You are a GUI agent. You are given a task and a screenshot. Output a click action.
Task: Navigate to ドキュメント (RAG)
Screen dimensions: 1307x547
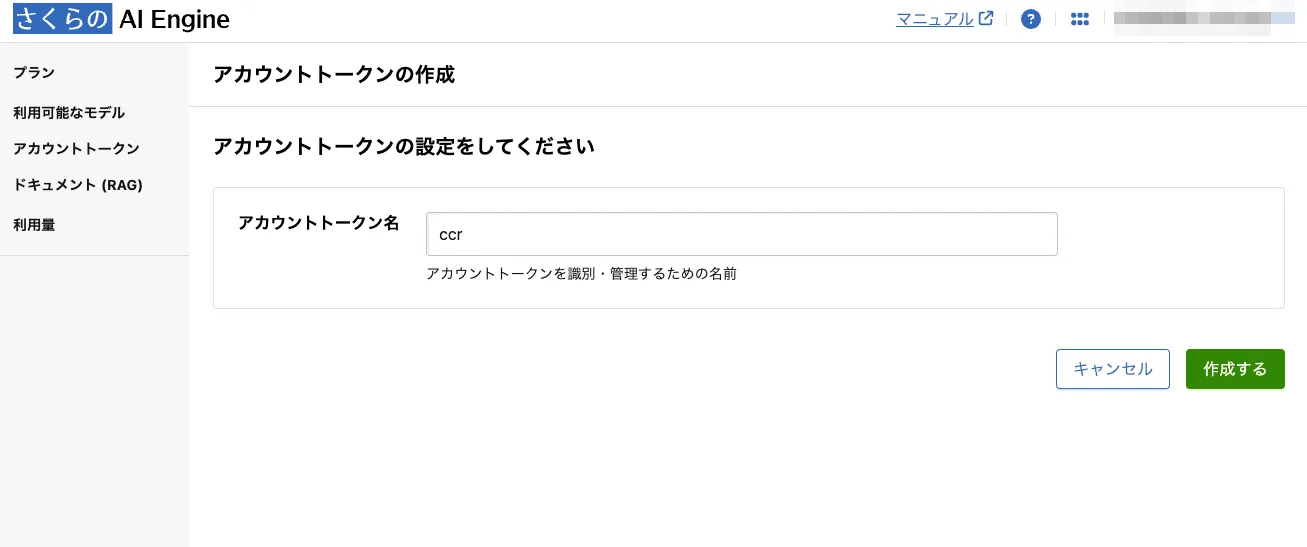(x=78, y=185)
